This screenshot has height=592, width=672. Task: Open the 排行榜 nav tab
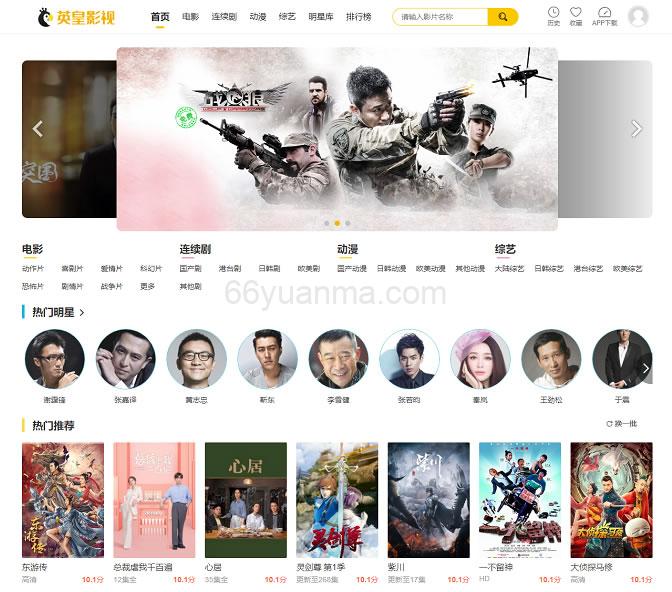pyautogui.click(x=359, y=17)
